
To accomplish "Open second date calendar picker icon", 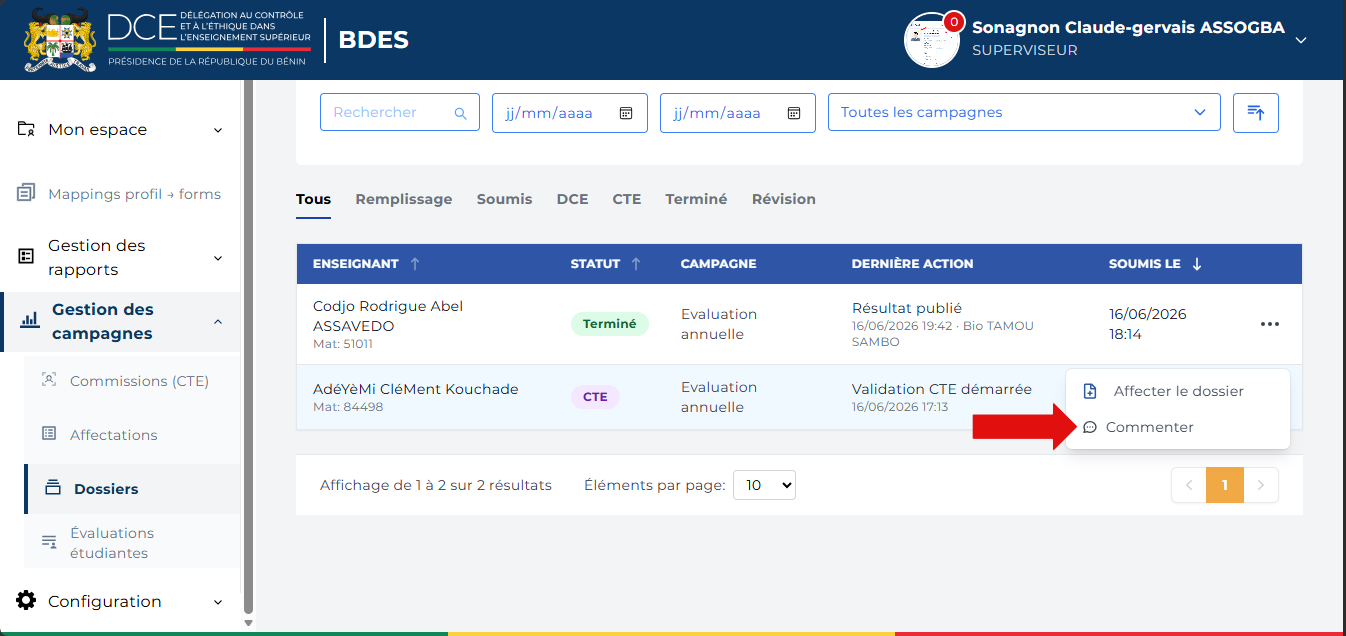I will (794, 113).
